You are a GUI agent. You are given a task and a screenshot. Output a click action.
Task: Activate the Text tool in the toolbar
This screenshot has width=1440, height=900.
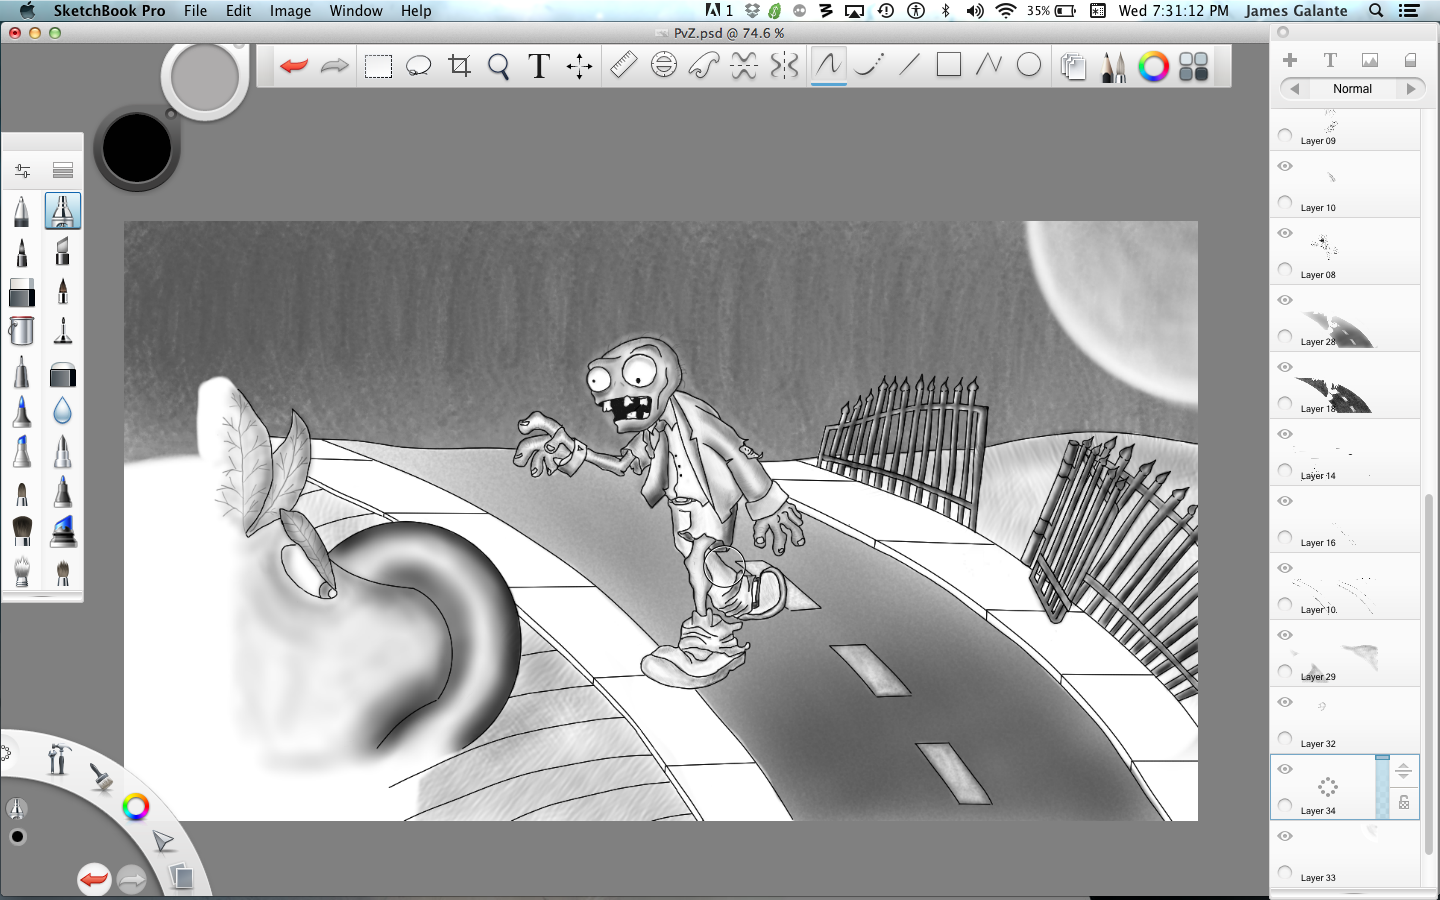[x=539, y=66]
